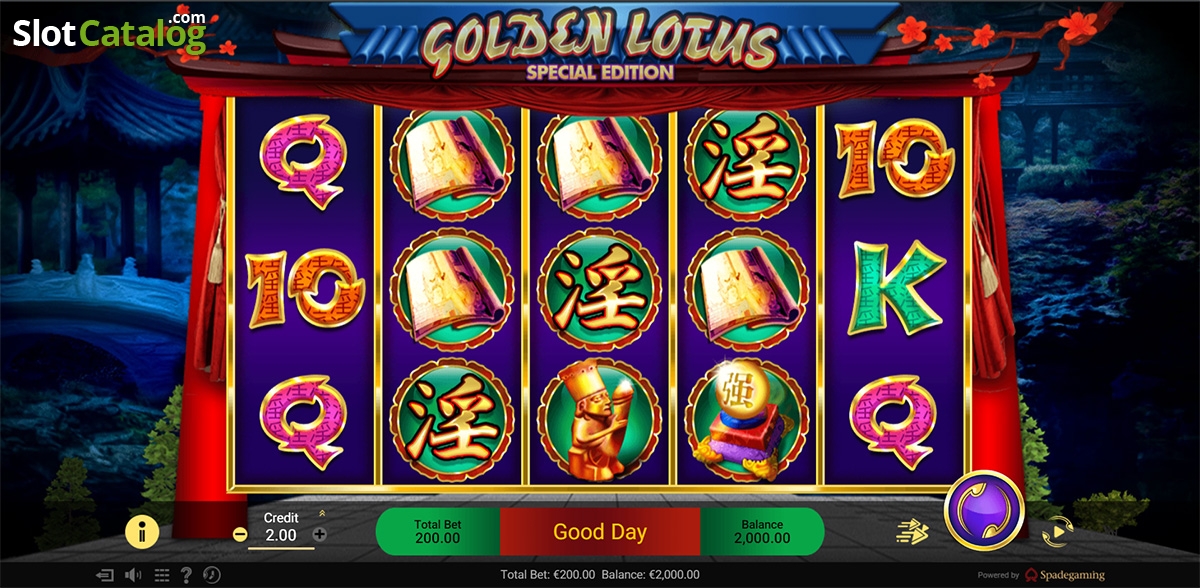Viewport: 1200px width, 588px height.
Task: Decrease credit with the minus button
Action: pos(240,535)
